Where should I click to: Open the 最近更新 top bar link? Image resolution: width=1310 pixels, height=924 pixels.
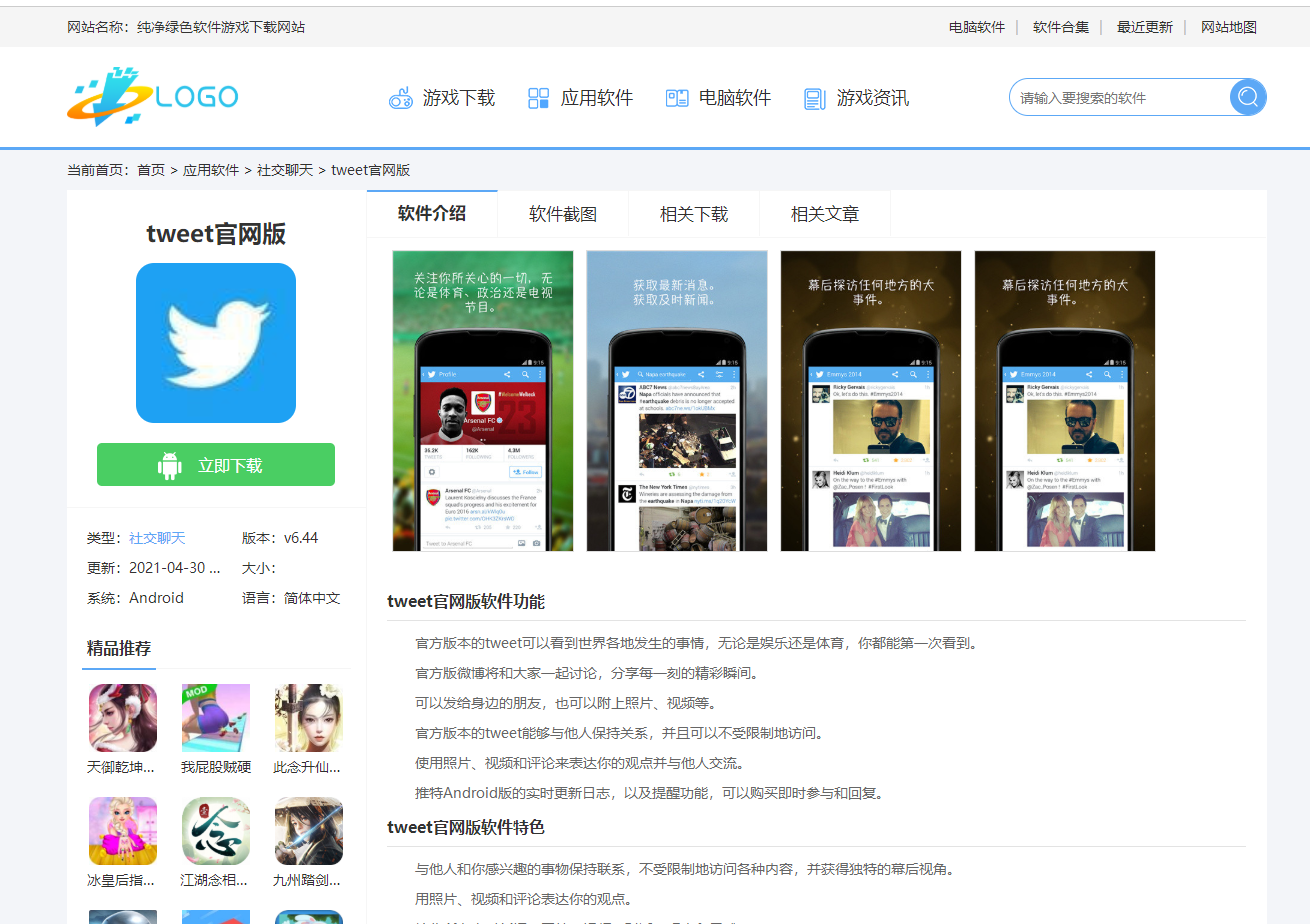[1145, 27]
